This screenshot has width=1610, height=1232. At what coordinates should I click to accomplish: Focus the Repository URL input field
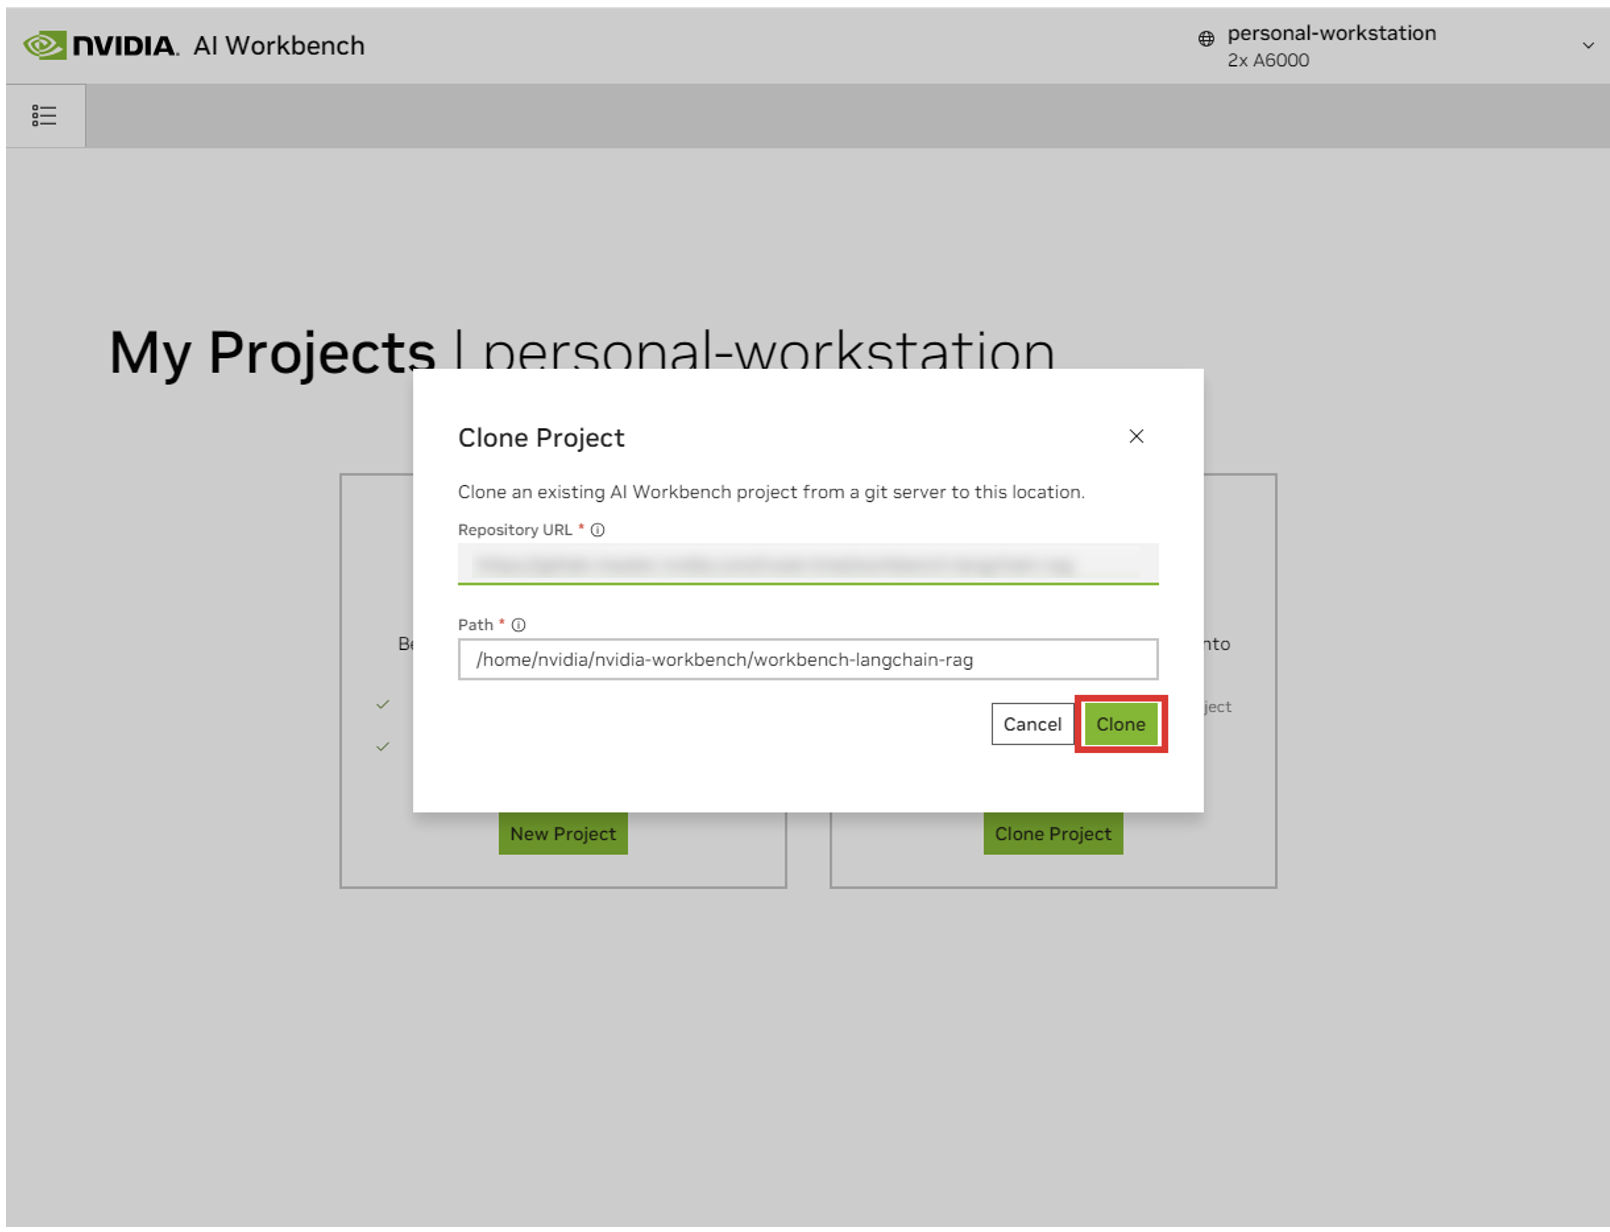pyautogui.click(x=808, y=564)
